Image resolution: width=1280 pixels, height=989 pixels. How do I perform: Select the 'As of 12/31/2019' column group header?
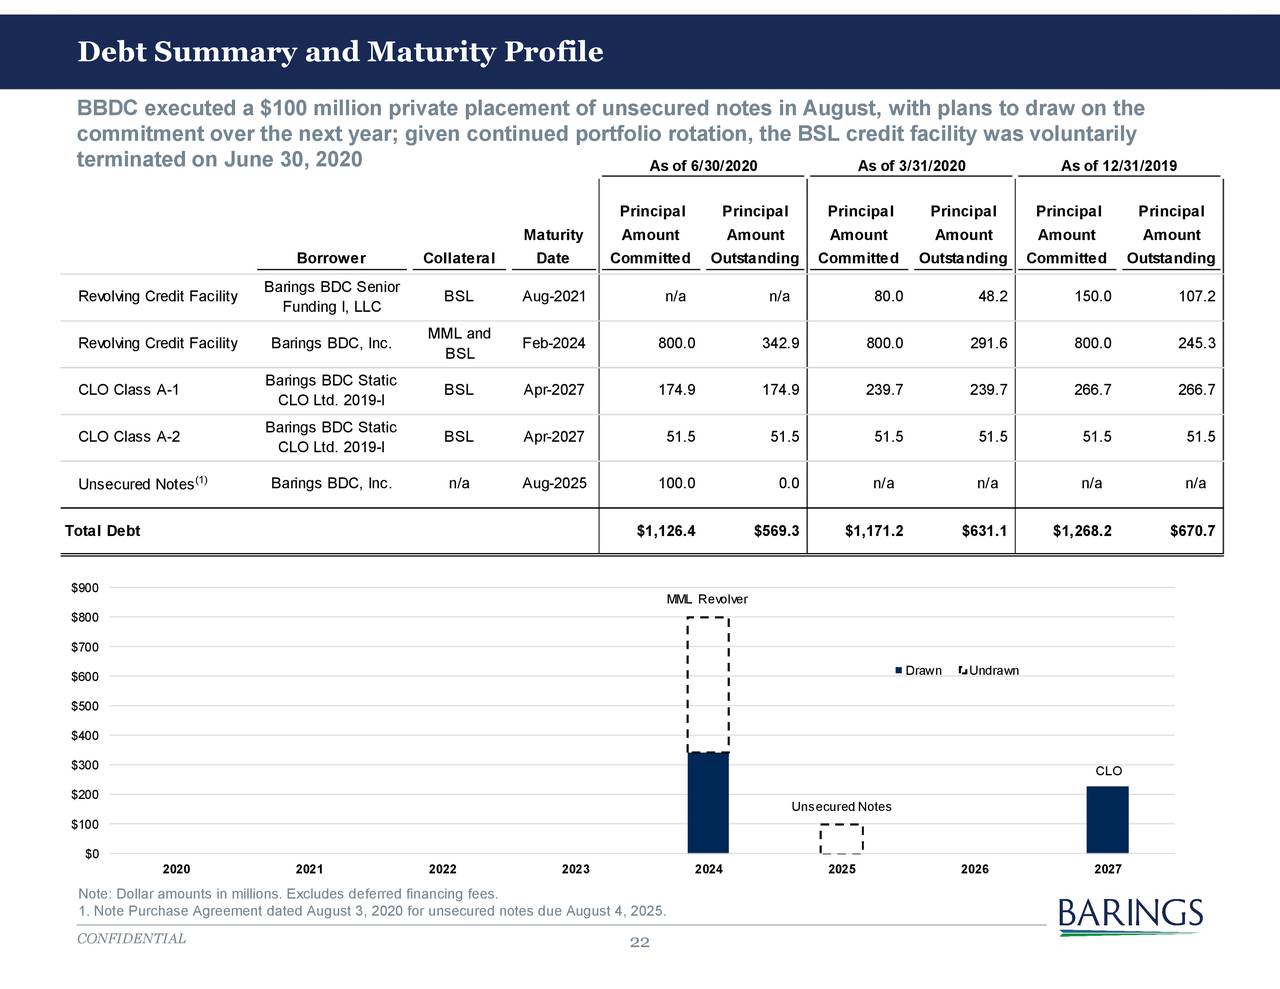[x=1119, y=166]
